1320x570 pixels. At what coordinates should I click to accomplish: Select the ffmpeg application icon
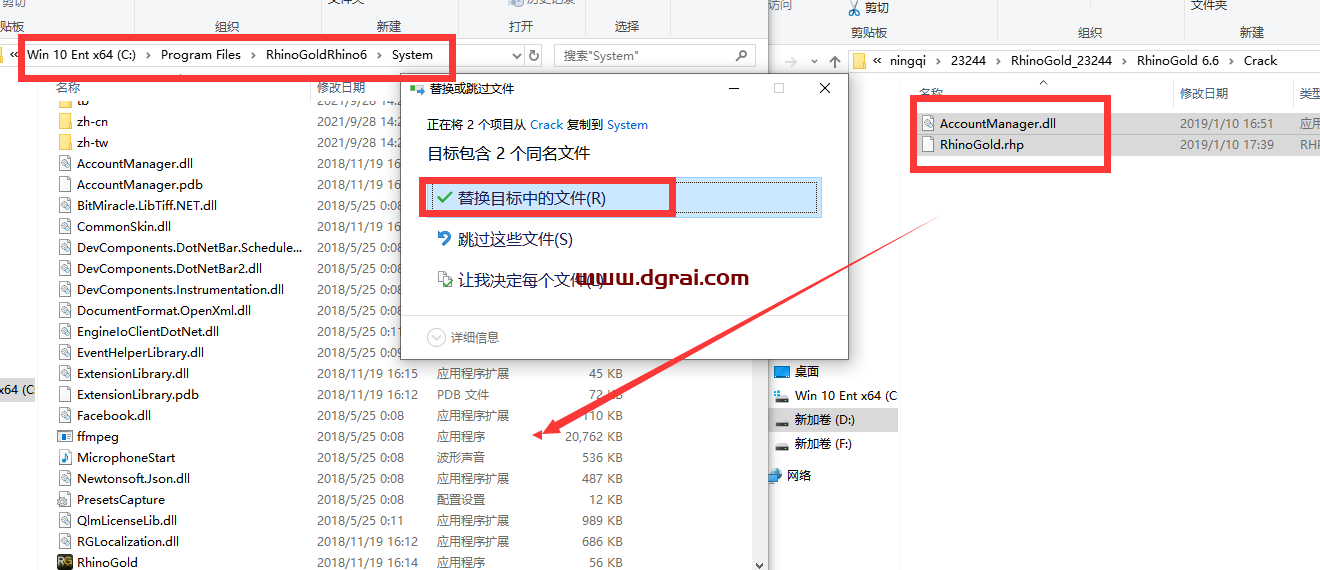[x=65, y=437]
